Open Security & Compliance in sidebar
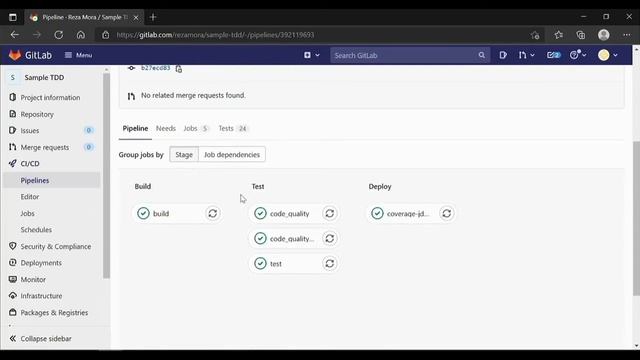The image size is (640, 360). [x=56, y=247]
